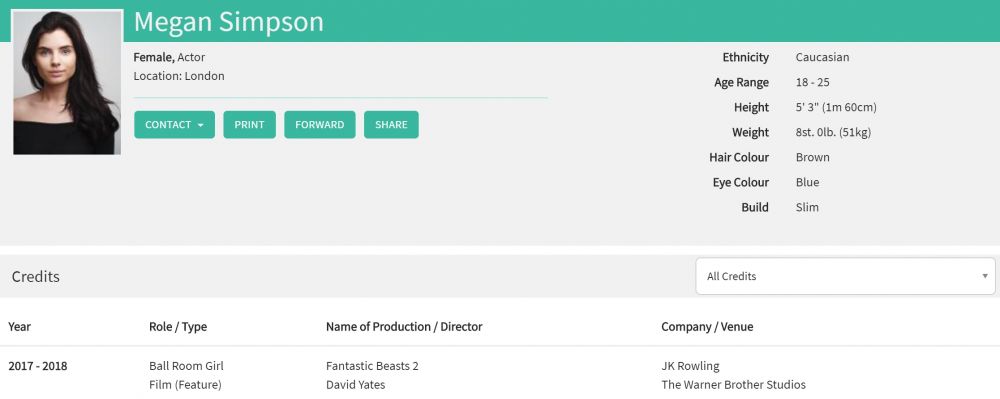This screenshot has height=399, width=1000.
Task: Click the Credits section heading
Action: (x=36, y=277)
